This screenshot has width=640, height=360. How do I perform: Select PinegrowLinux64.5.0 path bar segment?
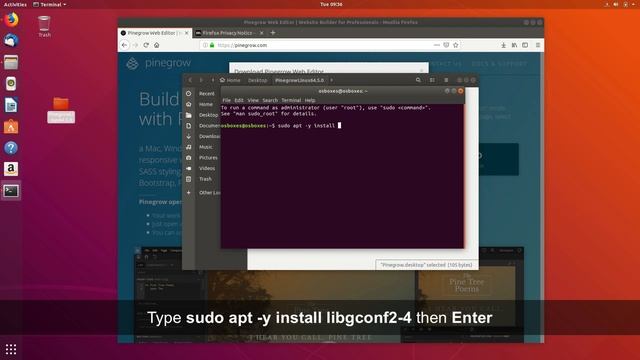(299, 80)
